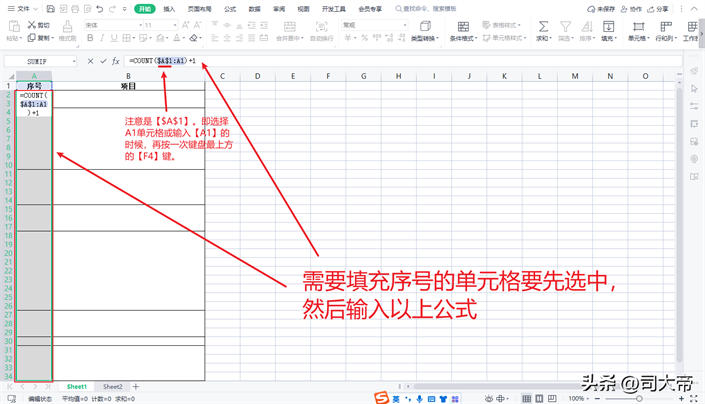The image size is (705, 404).
Task: Switch to the Sheet2 worksheet tab
Action: 113,386
